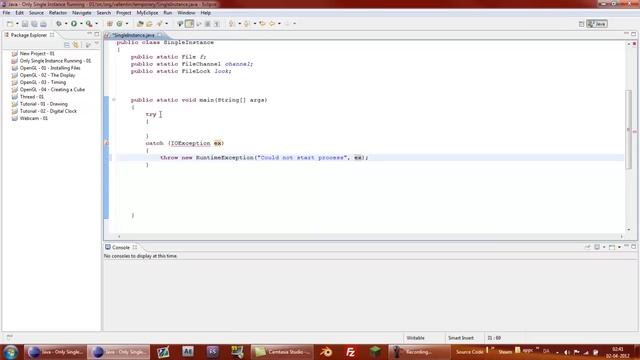The width and height of the screenshot is (640, 360).
Task: Open the New Java Class dropdown arrow
Action: click(127, 24)
